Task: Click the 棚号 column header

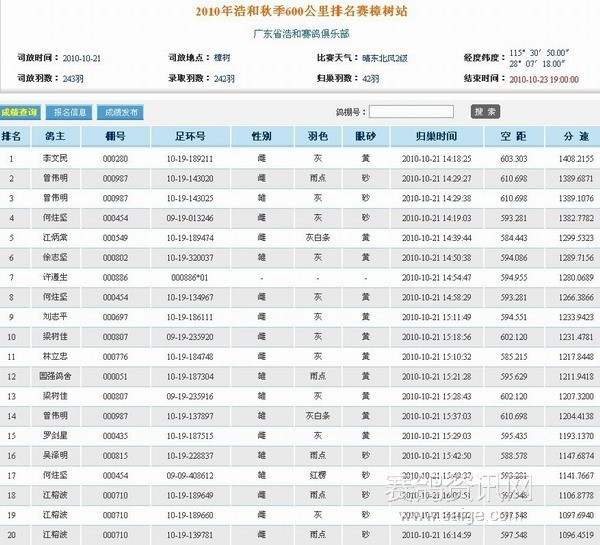Action: (x=115, y=136)
